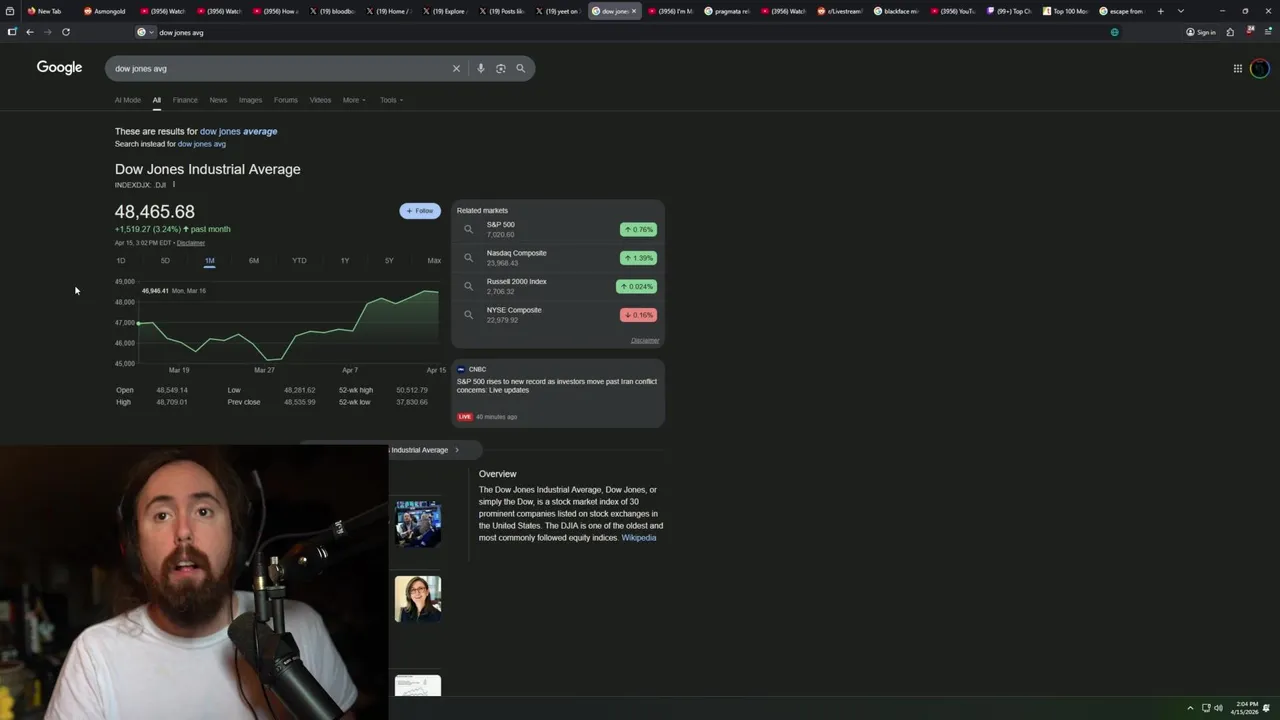Open the Wikipedia link in Overview
1280x720 pixels.
639,538
